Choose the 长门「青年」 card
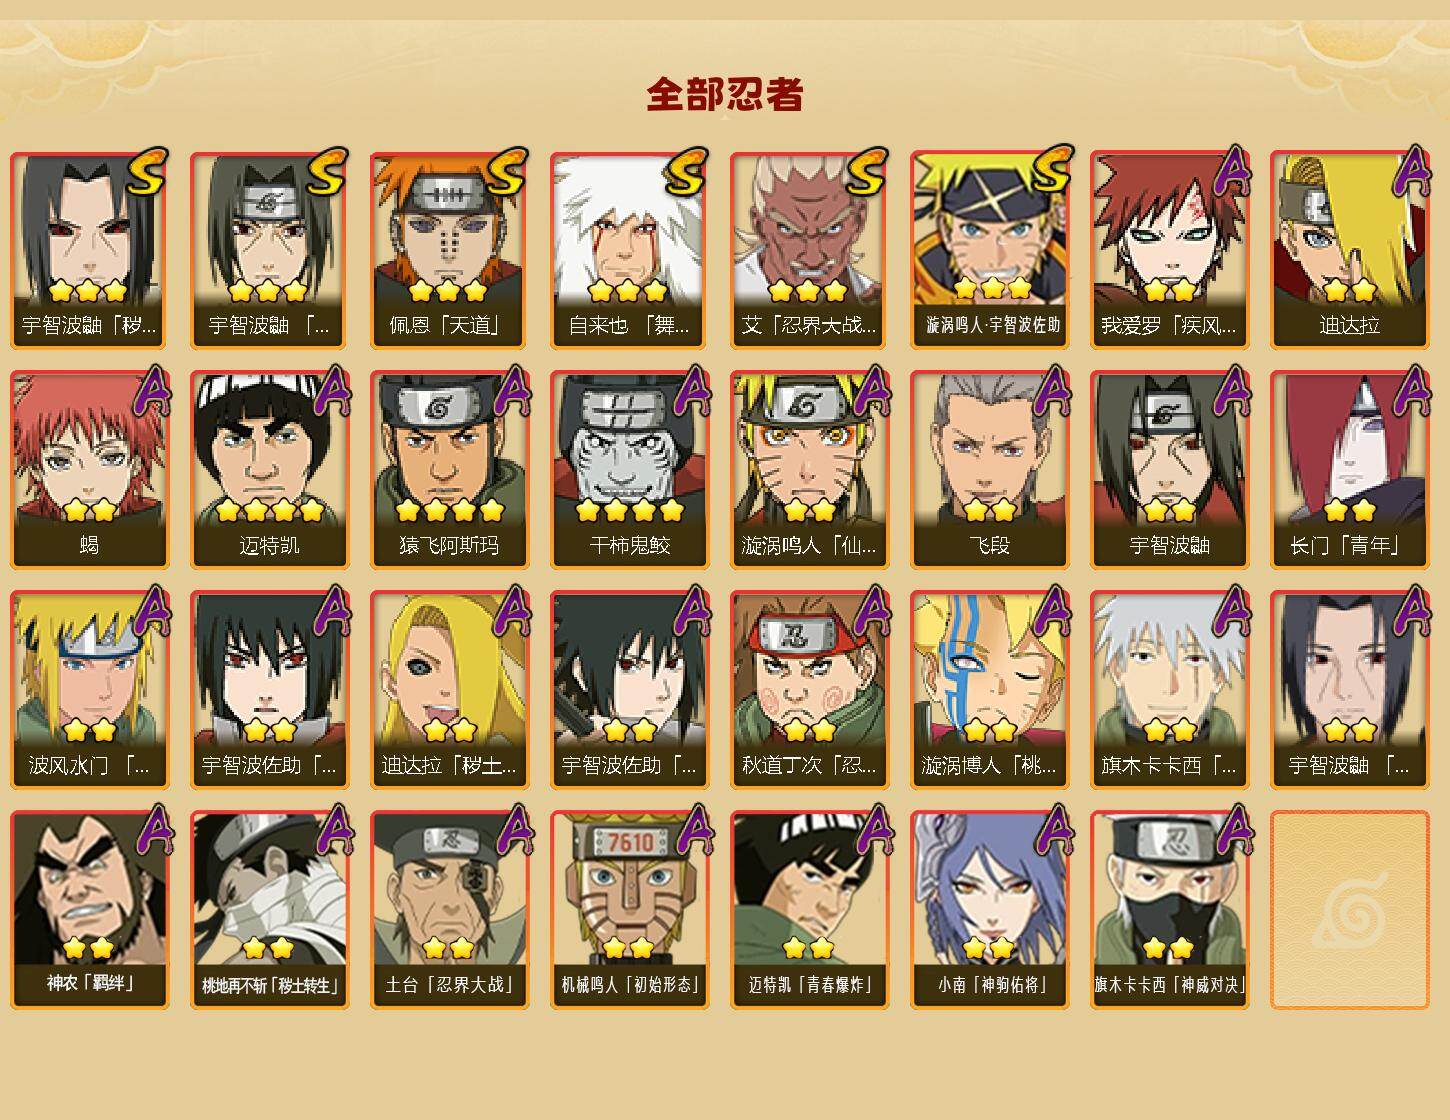Image resolution: width=1450 pixels, height=1120 pixels. (x=1349, y=470)
